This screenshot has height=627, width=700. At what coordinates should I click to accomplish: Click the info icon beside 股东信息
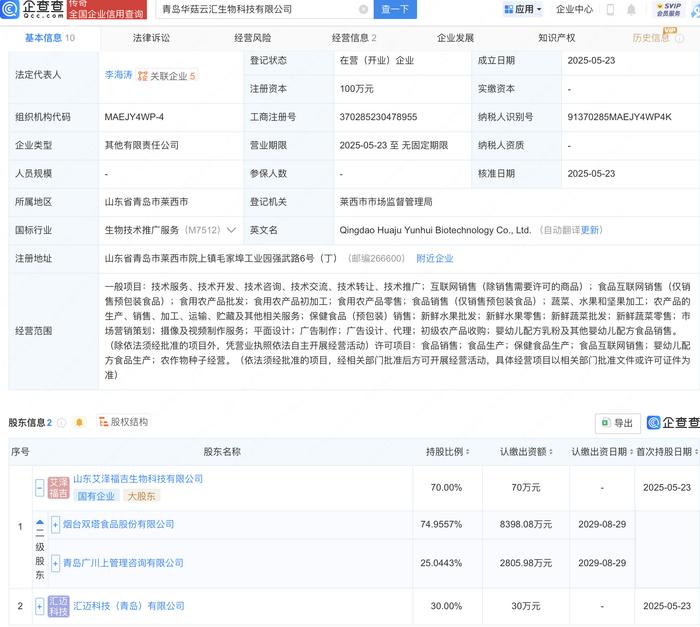pos(62,422)
